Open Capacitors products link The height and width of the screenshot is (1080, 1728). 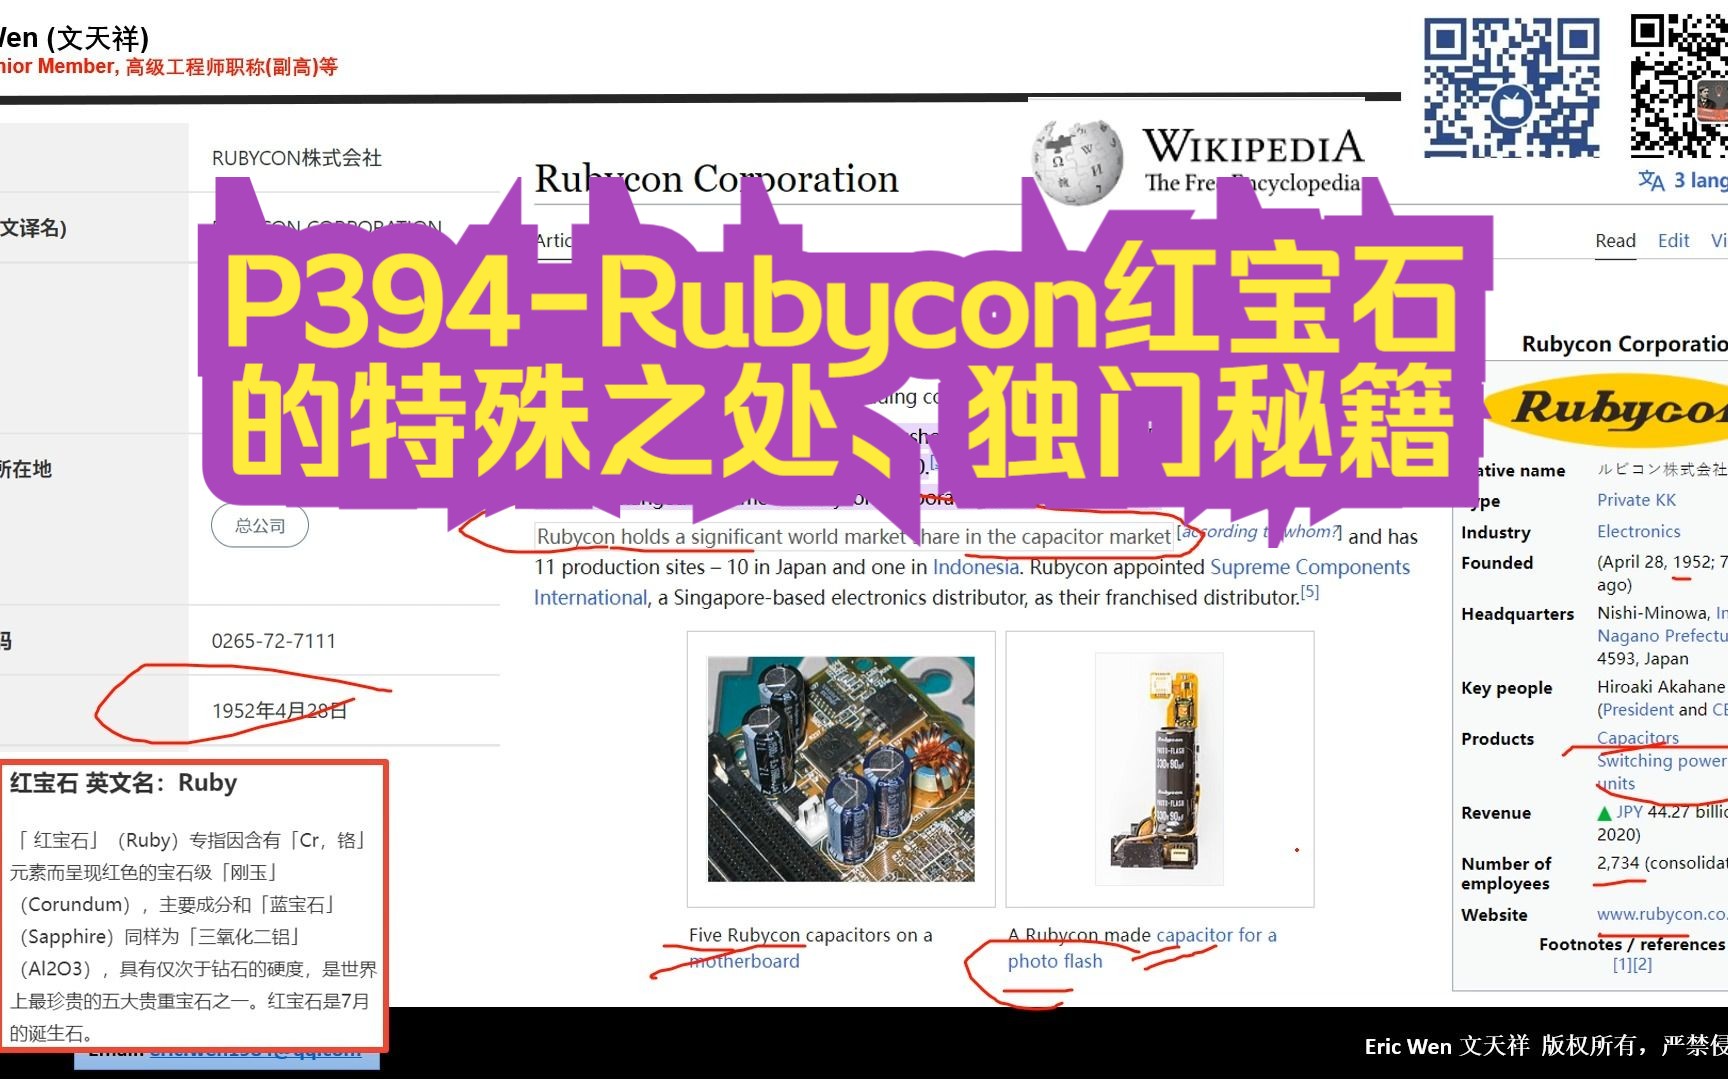coord(1637,738)
